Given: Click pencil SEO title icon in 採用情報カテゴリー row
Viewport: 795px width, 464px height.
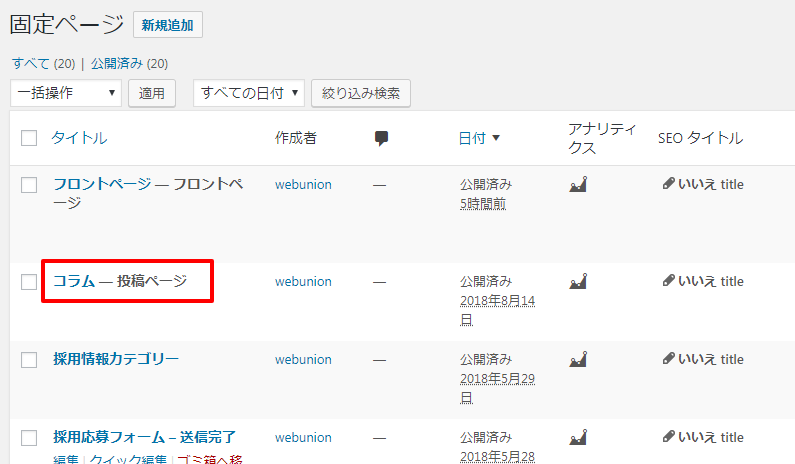Looking at the screenshot, I should point(669,359).
